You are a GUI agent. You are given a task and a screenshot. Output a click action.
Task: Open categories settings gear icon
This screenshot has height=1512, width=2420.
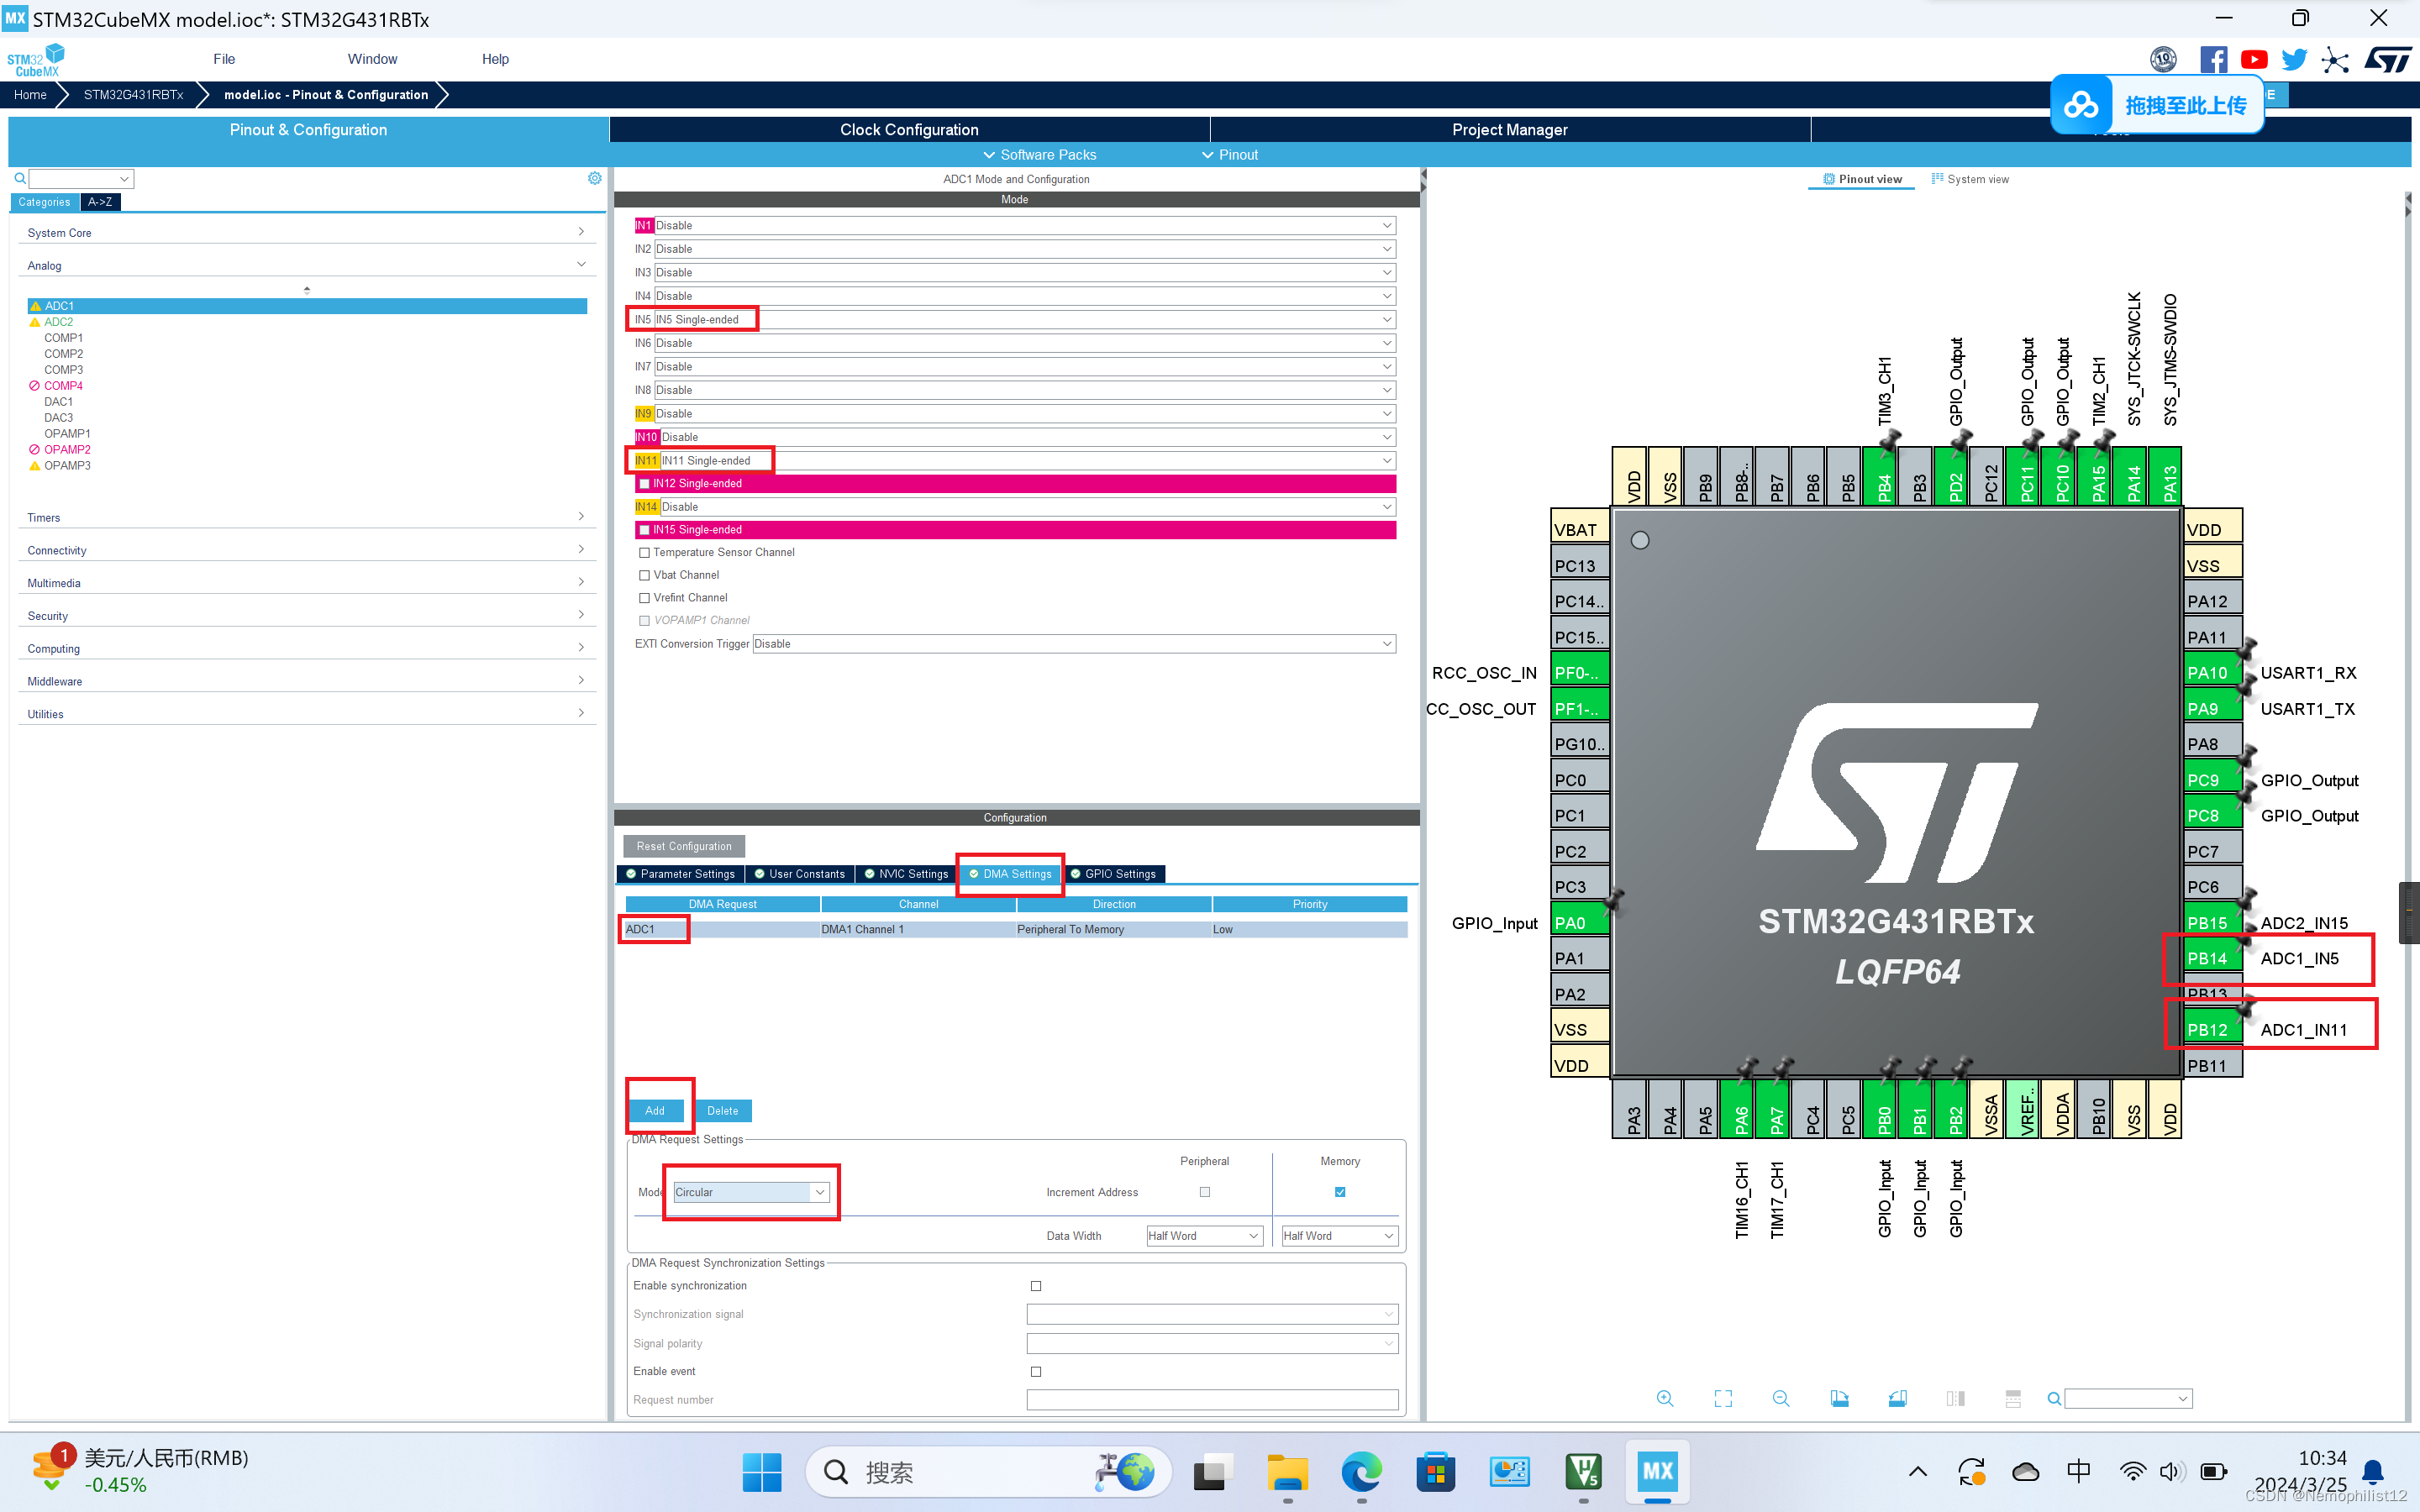tap(595, 178)
